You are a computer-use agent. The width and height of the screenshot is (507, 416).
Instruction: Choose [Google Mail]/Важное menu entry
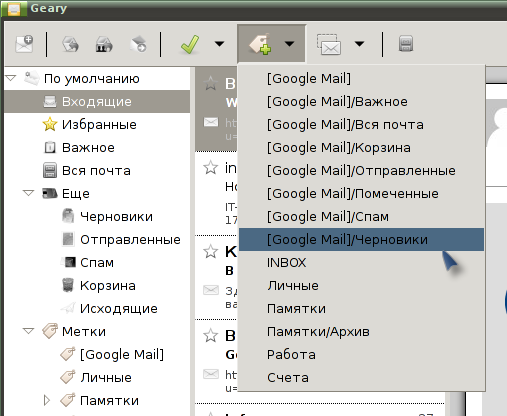tap(361, 101)
